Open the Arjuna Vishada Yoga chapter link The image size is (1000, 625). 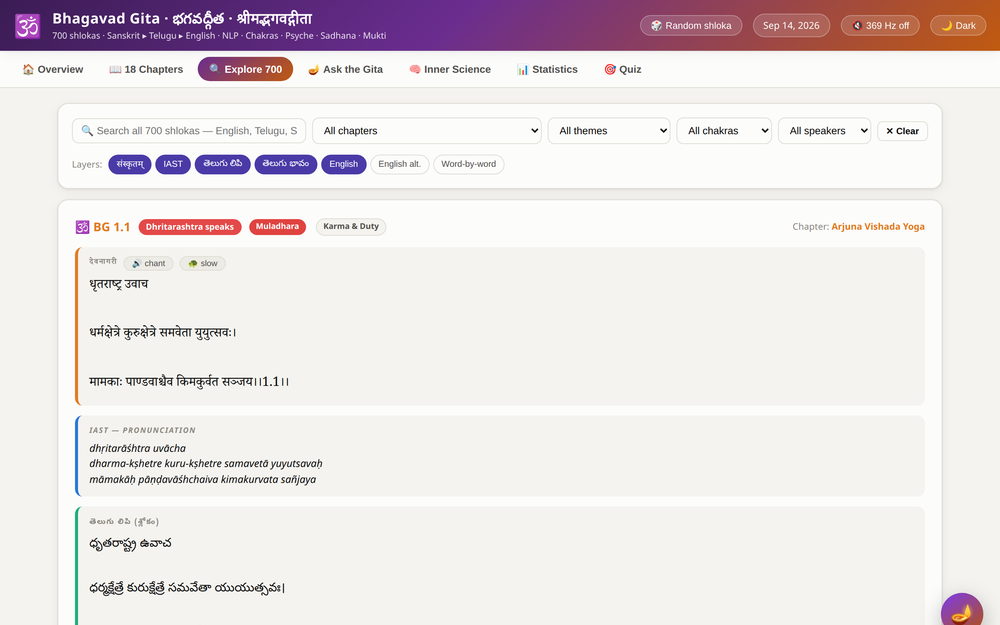pos(878,226)
